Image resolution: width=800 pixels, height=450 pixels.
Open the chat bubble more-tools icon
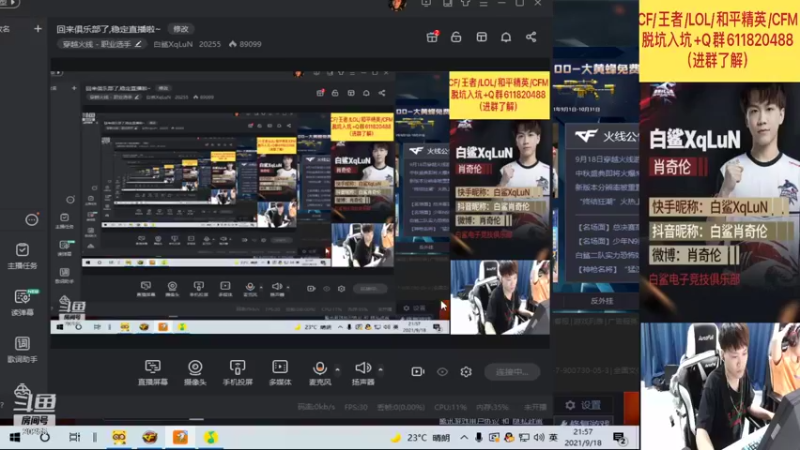point(32,219)
